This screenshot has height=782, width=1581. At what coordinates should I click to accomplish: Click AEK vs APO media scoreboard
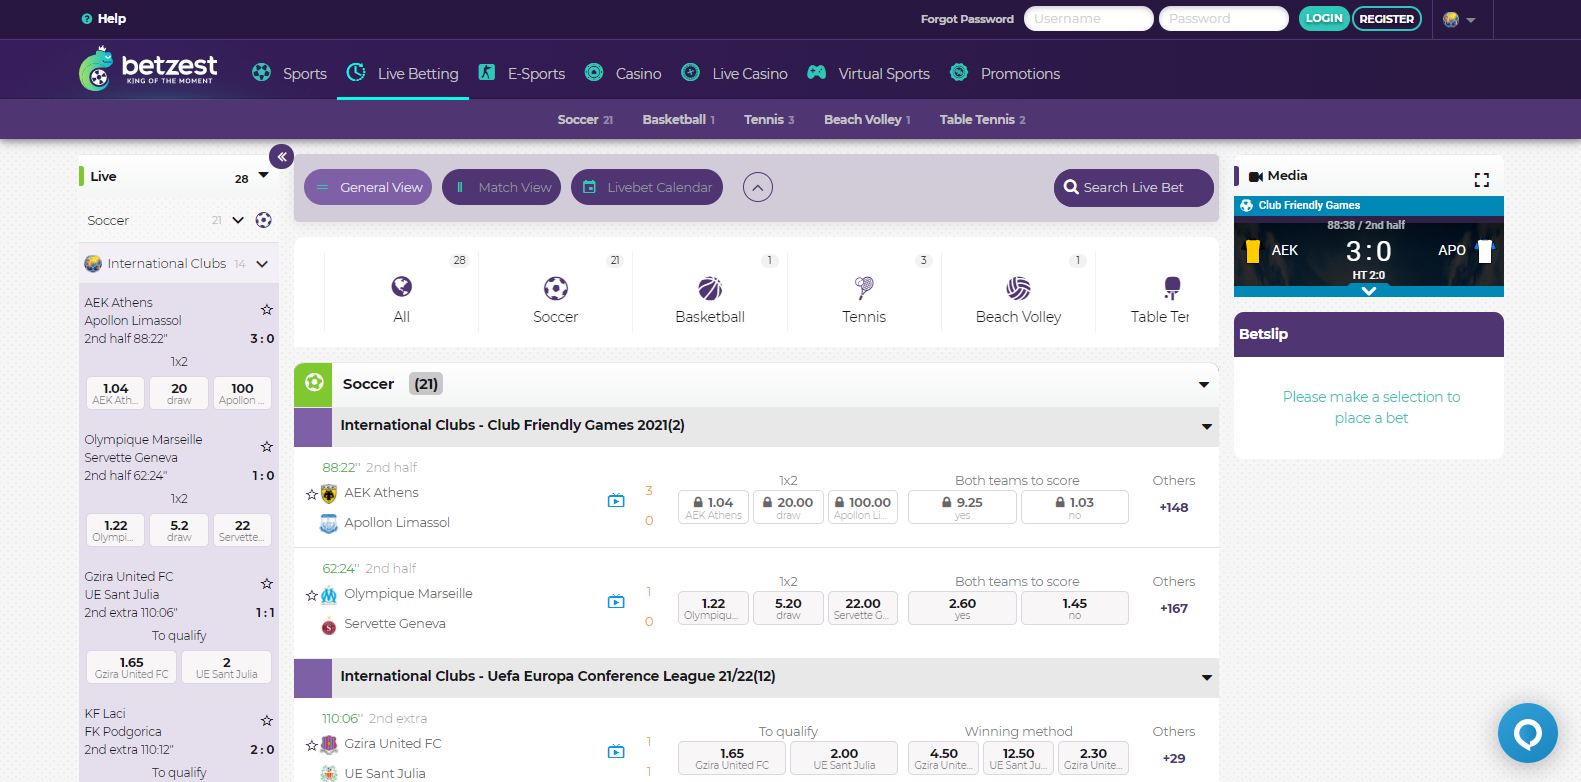pos(1369,250)
